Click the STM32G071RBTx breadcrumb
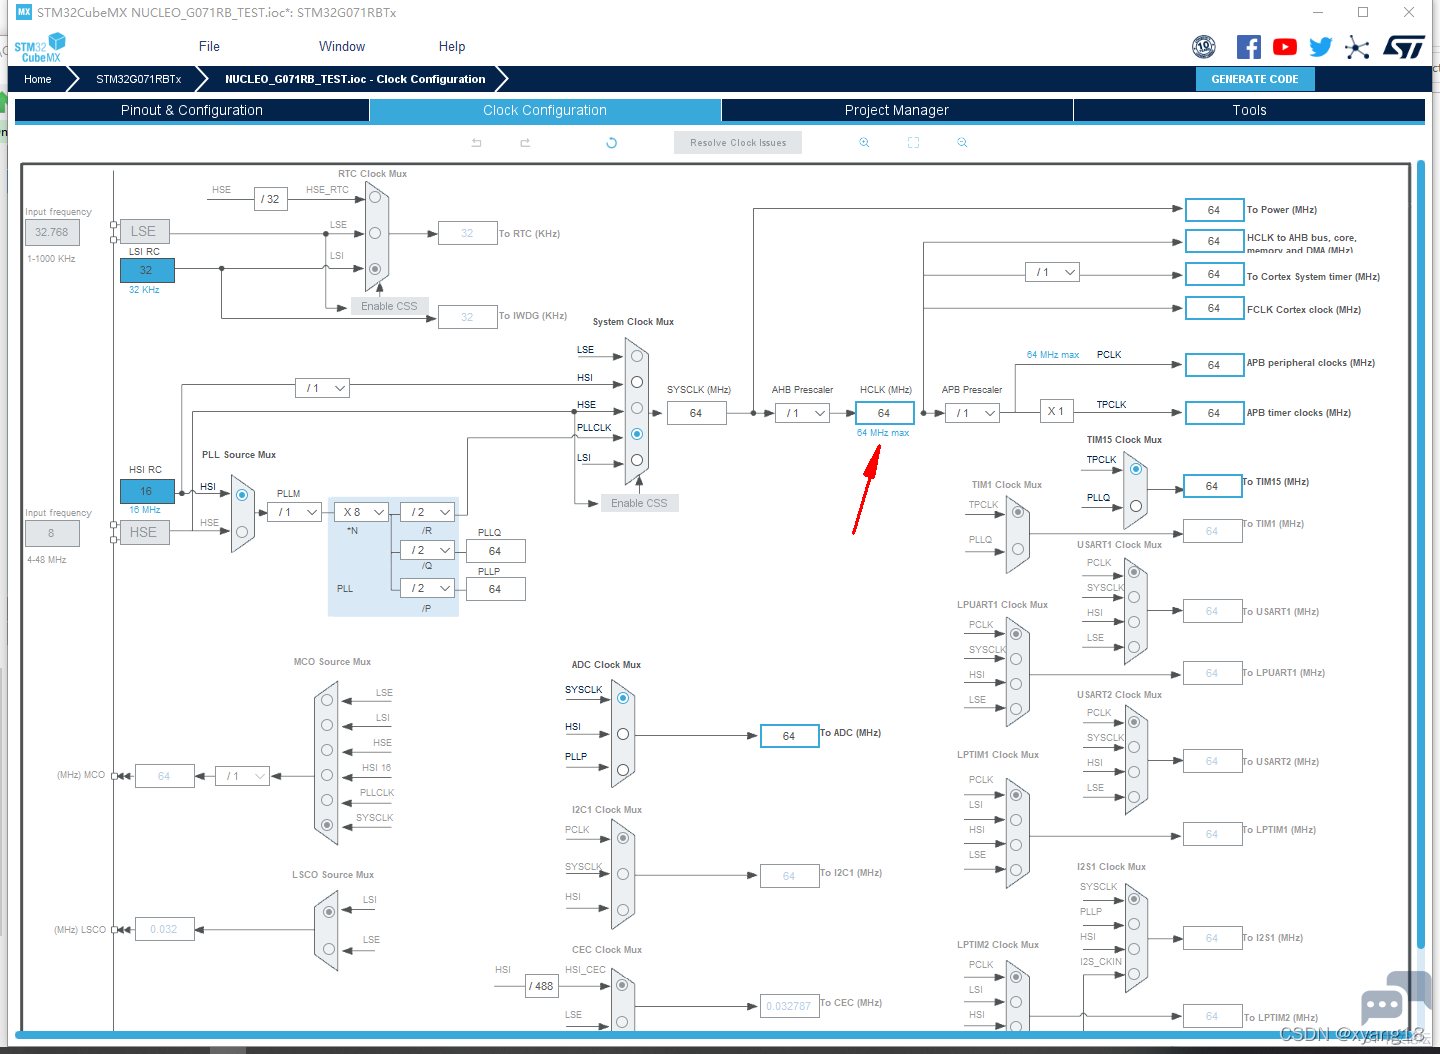 click(139, 79)
